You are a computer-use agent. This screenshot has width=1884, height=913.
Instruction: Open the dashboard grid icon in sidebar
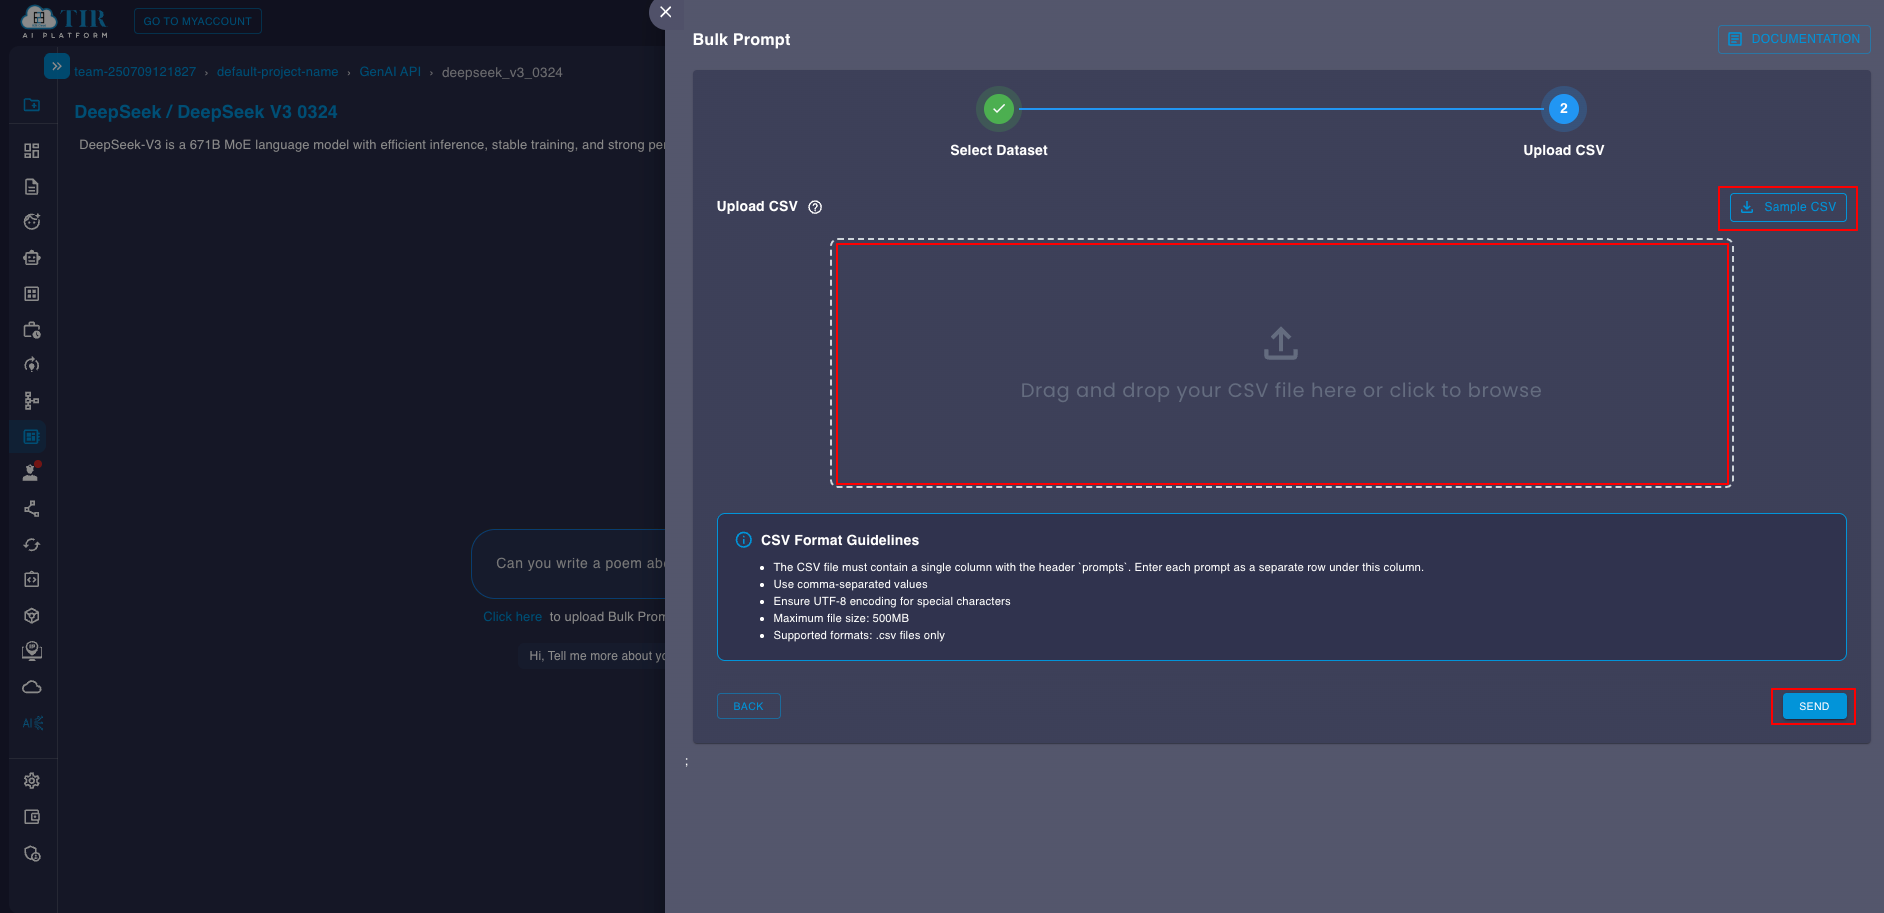(32, 151)
